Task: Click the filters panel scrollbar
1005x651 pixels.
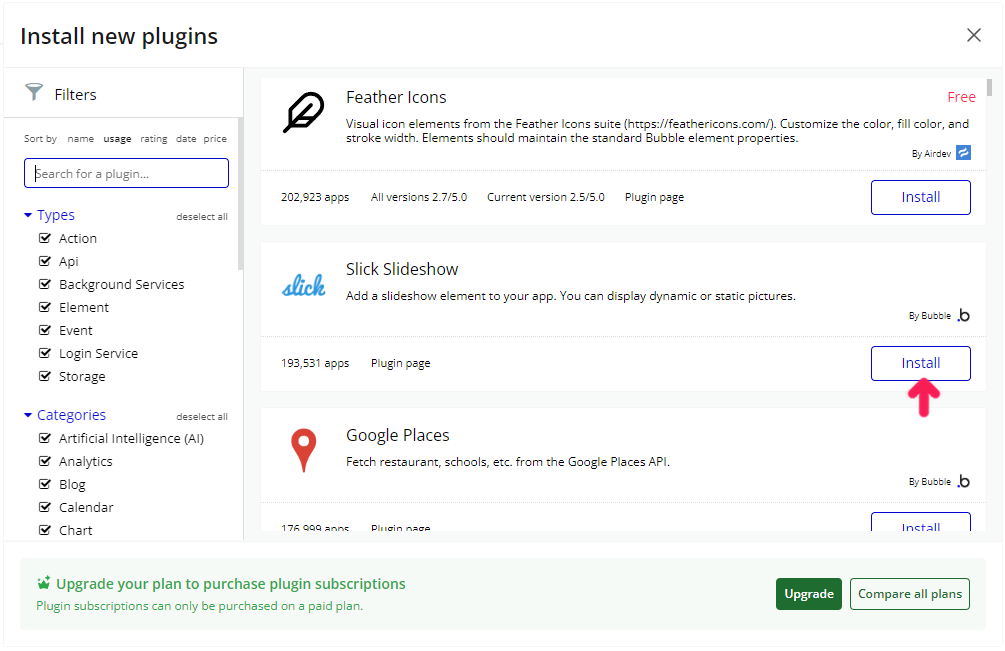Action: [x=240, y=194]
